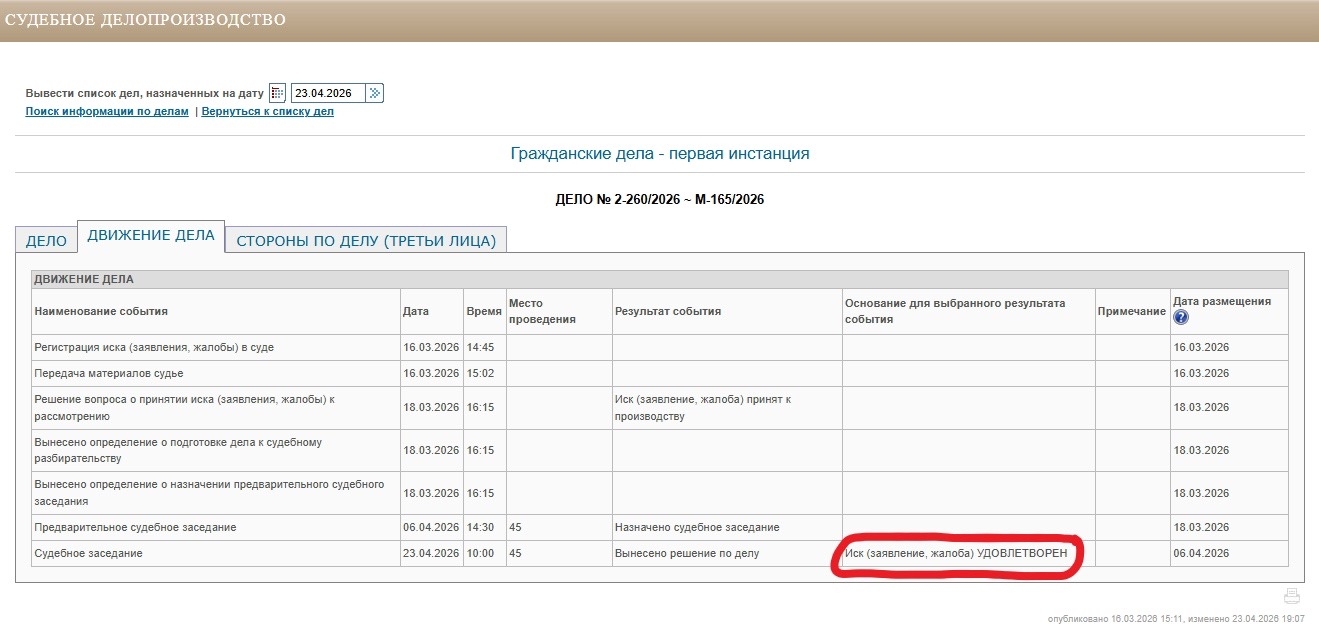This screenshot has width=1319, height=629.
Task: Switch to the ДЕЛО tab
Action: pyautogui.click(x=46, y=241)
